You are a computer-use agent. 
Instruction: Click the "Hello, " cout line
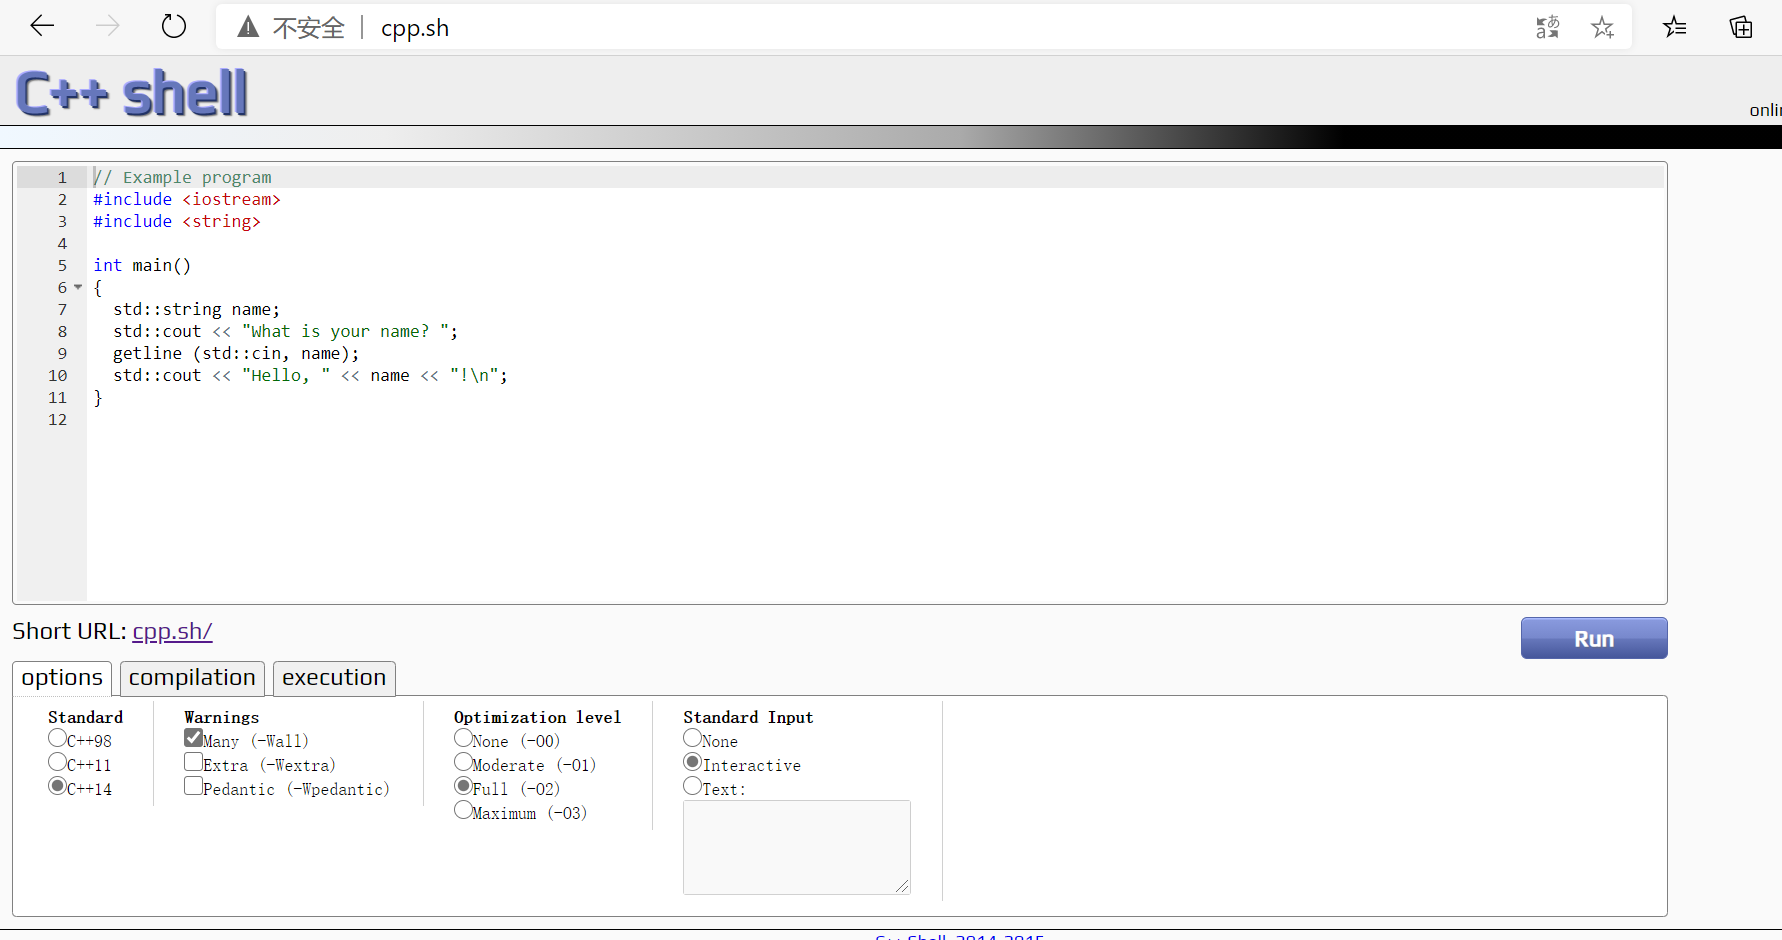(310, 375)
